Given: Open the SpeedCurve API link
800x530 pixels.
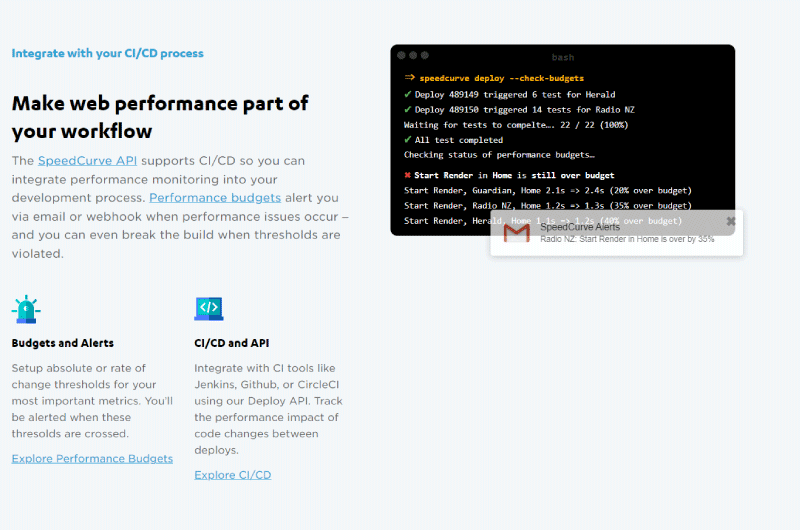Looking at the screenshot, I should [87, 161].
